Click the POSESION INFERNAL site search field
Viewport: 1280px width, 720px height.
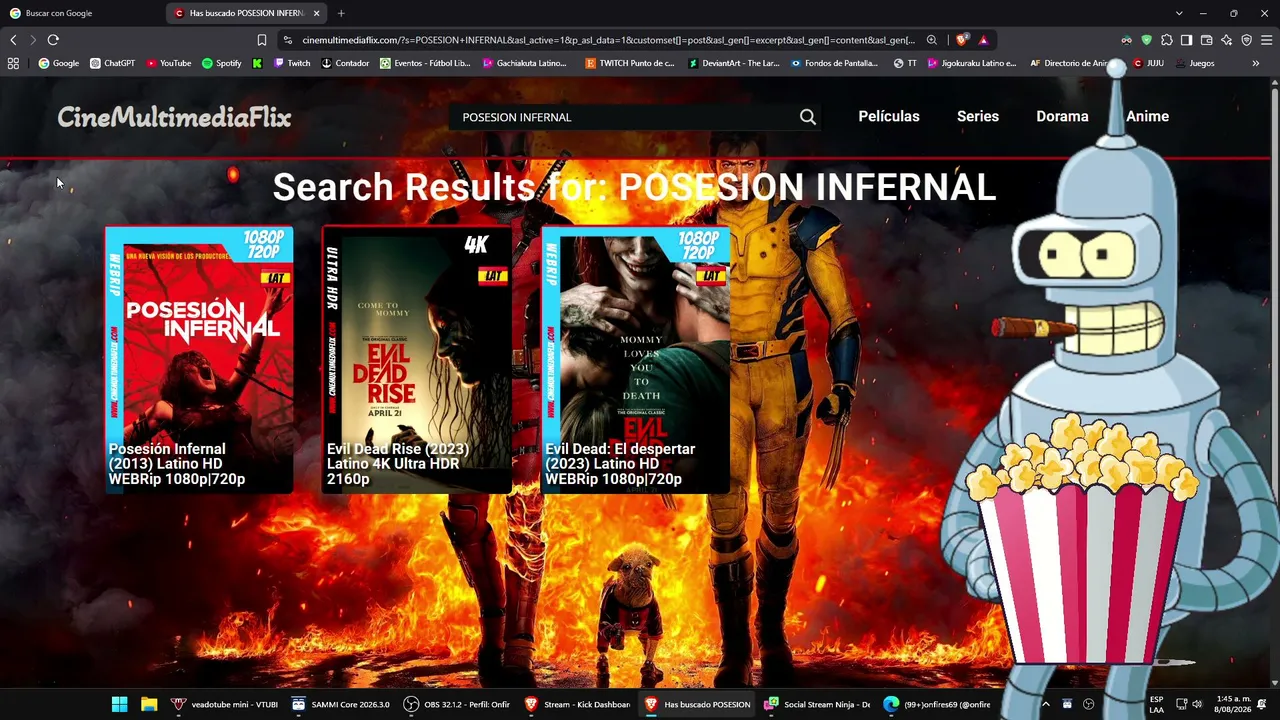click(625, 117)
